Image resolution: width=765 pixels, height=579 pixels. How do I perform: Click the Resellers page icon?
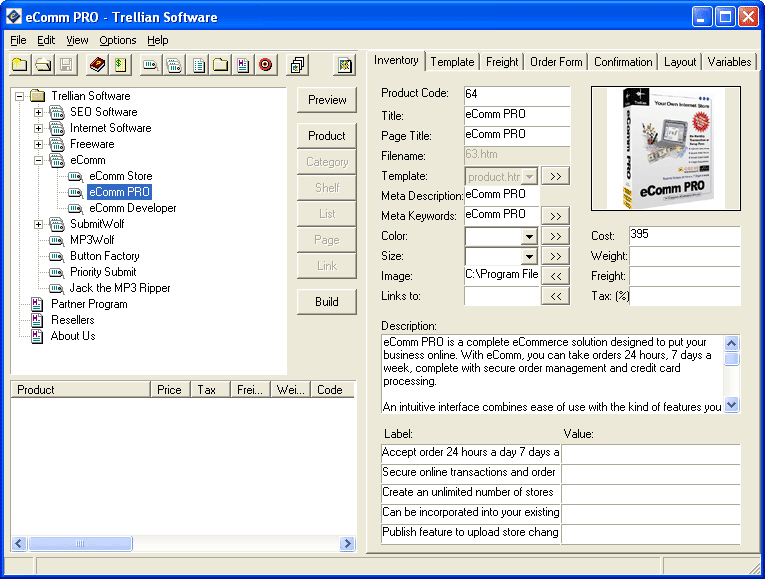click(37, 320)
